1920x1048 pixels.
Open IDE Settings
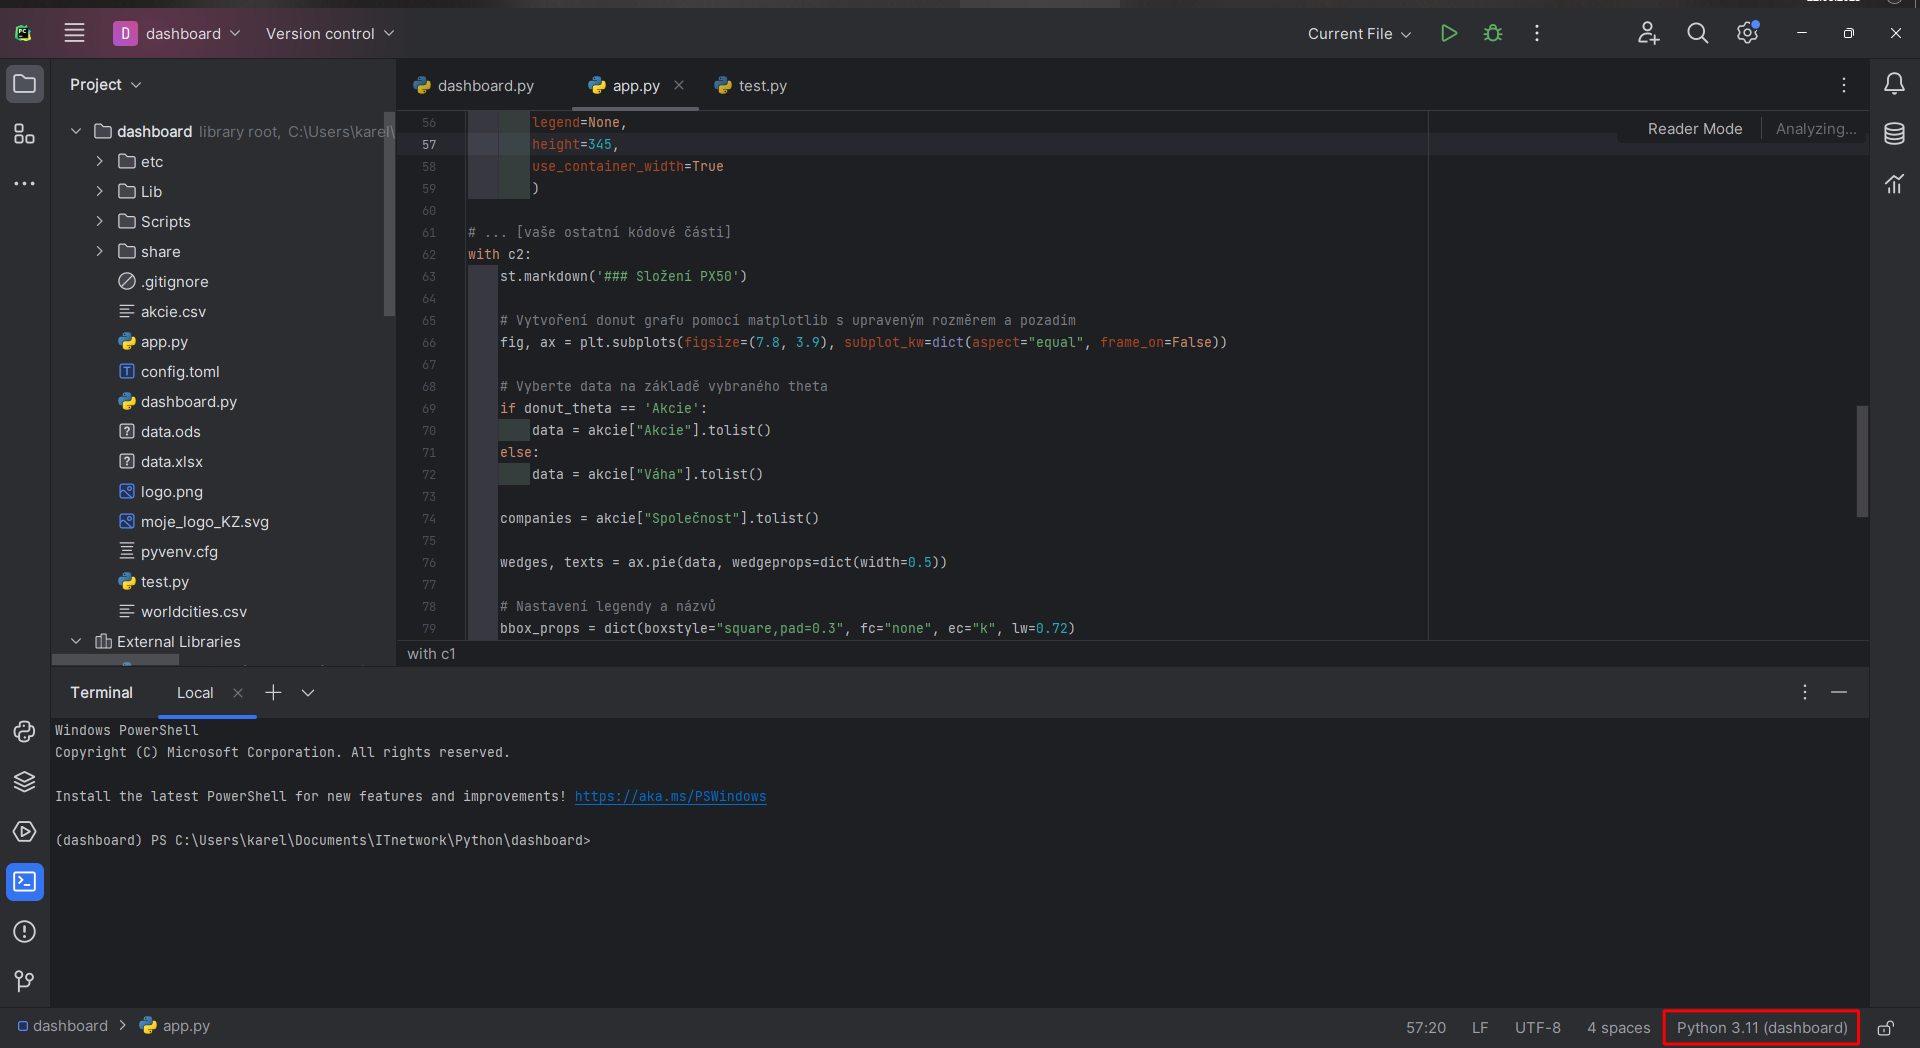(x=1747, y=33)
